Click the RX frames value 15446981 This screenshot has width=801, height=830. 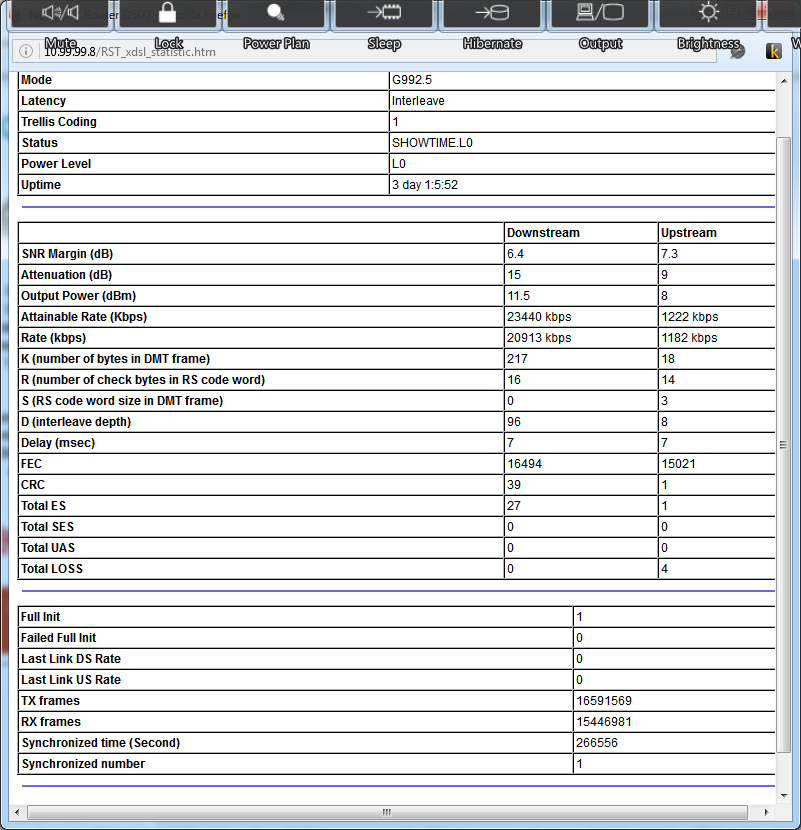click(604, 722)
